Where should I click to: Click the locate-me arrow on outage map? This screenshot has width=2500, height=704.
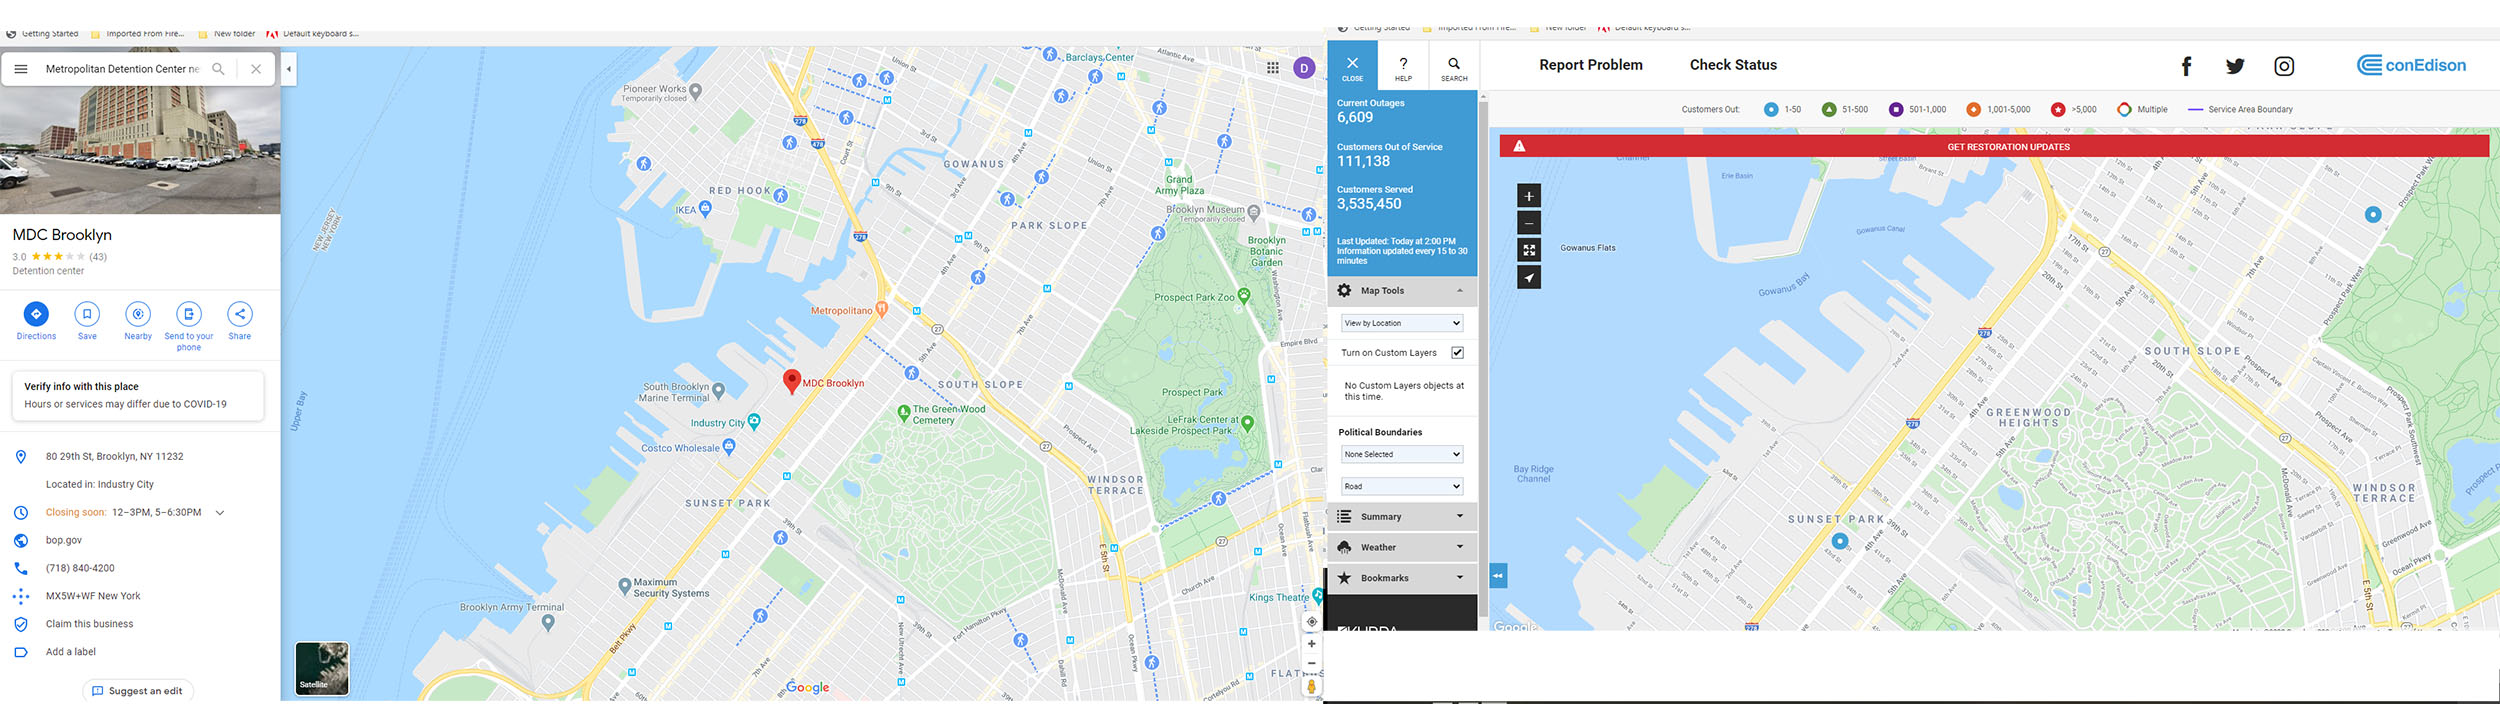tap(1529, 278)
